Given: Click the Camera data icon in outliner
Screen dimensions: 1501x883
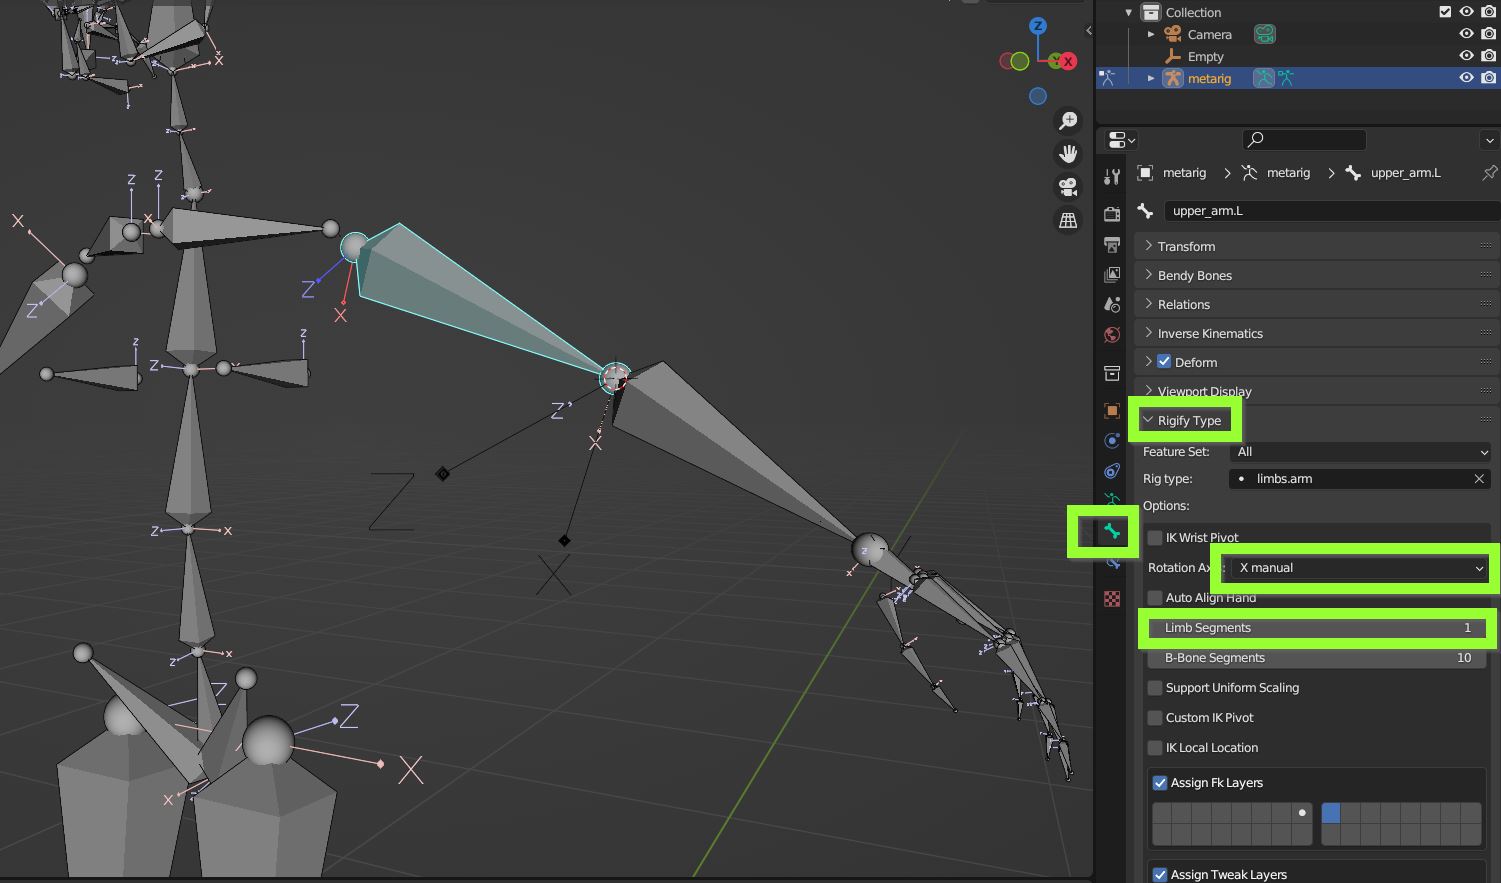Looking at the screenshot, I should [x=1265, y=34].
